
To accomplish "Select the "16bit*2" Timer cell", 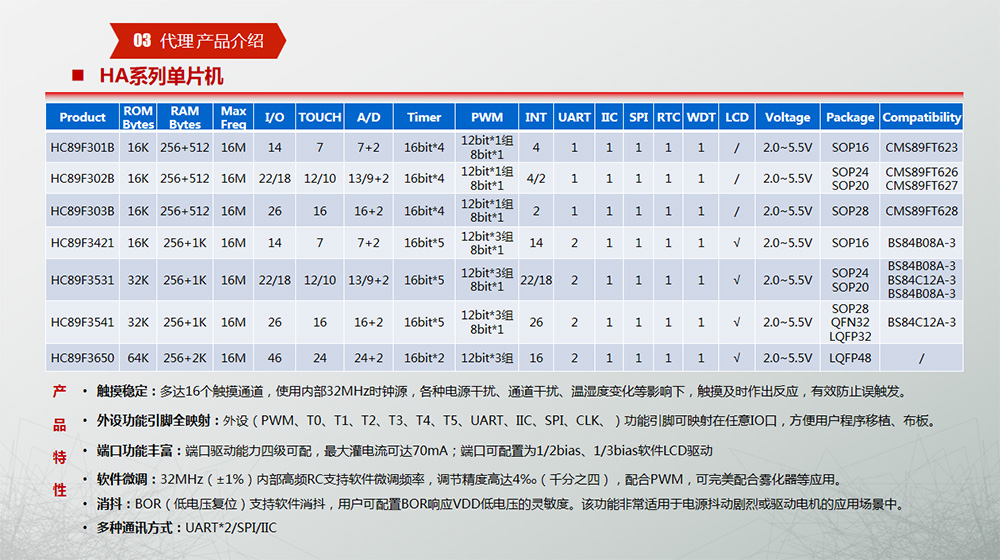I will 424,358.
